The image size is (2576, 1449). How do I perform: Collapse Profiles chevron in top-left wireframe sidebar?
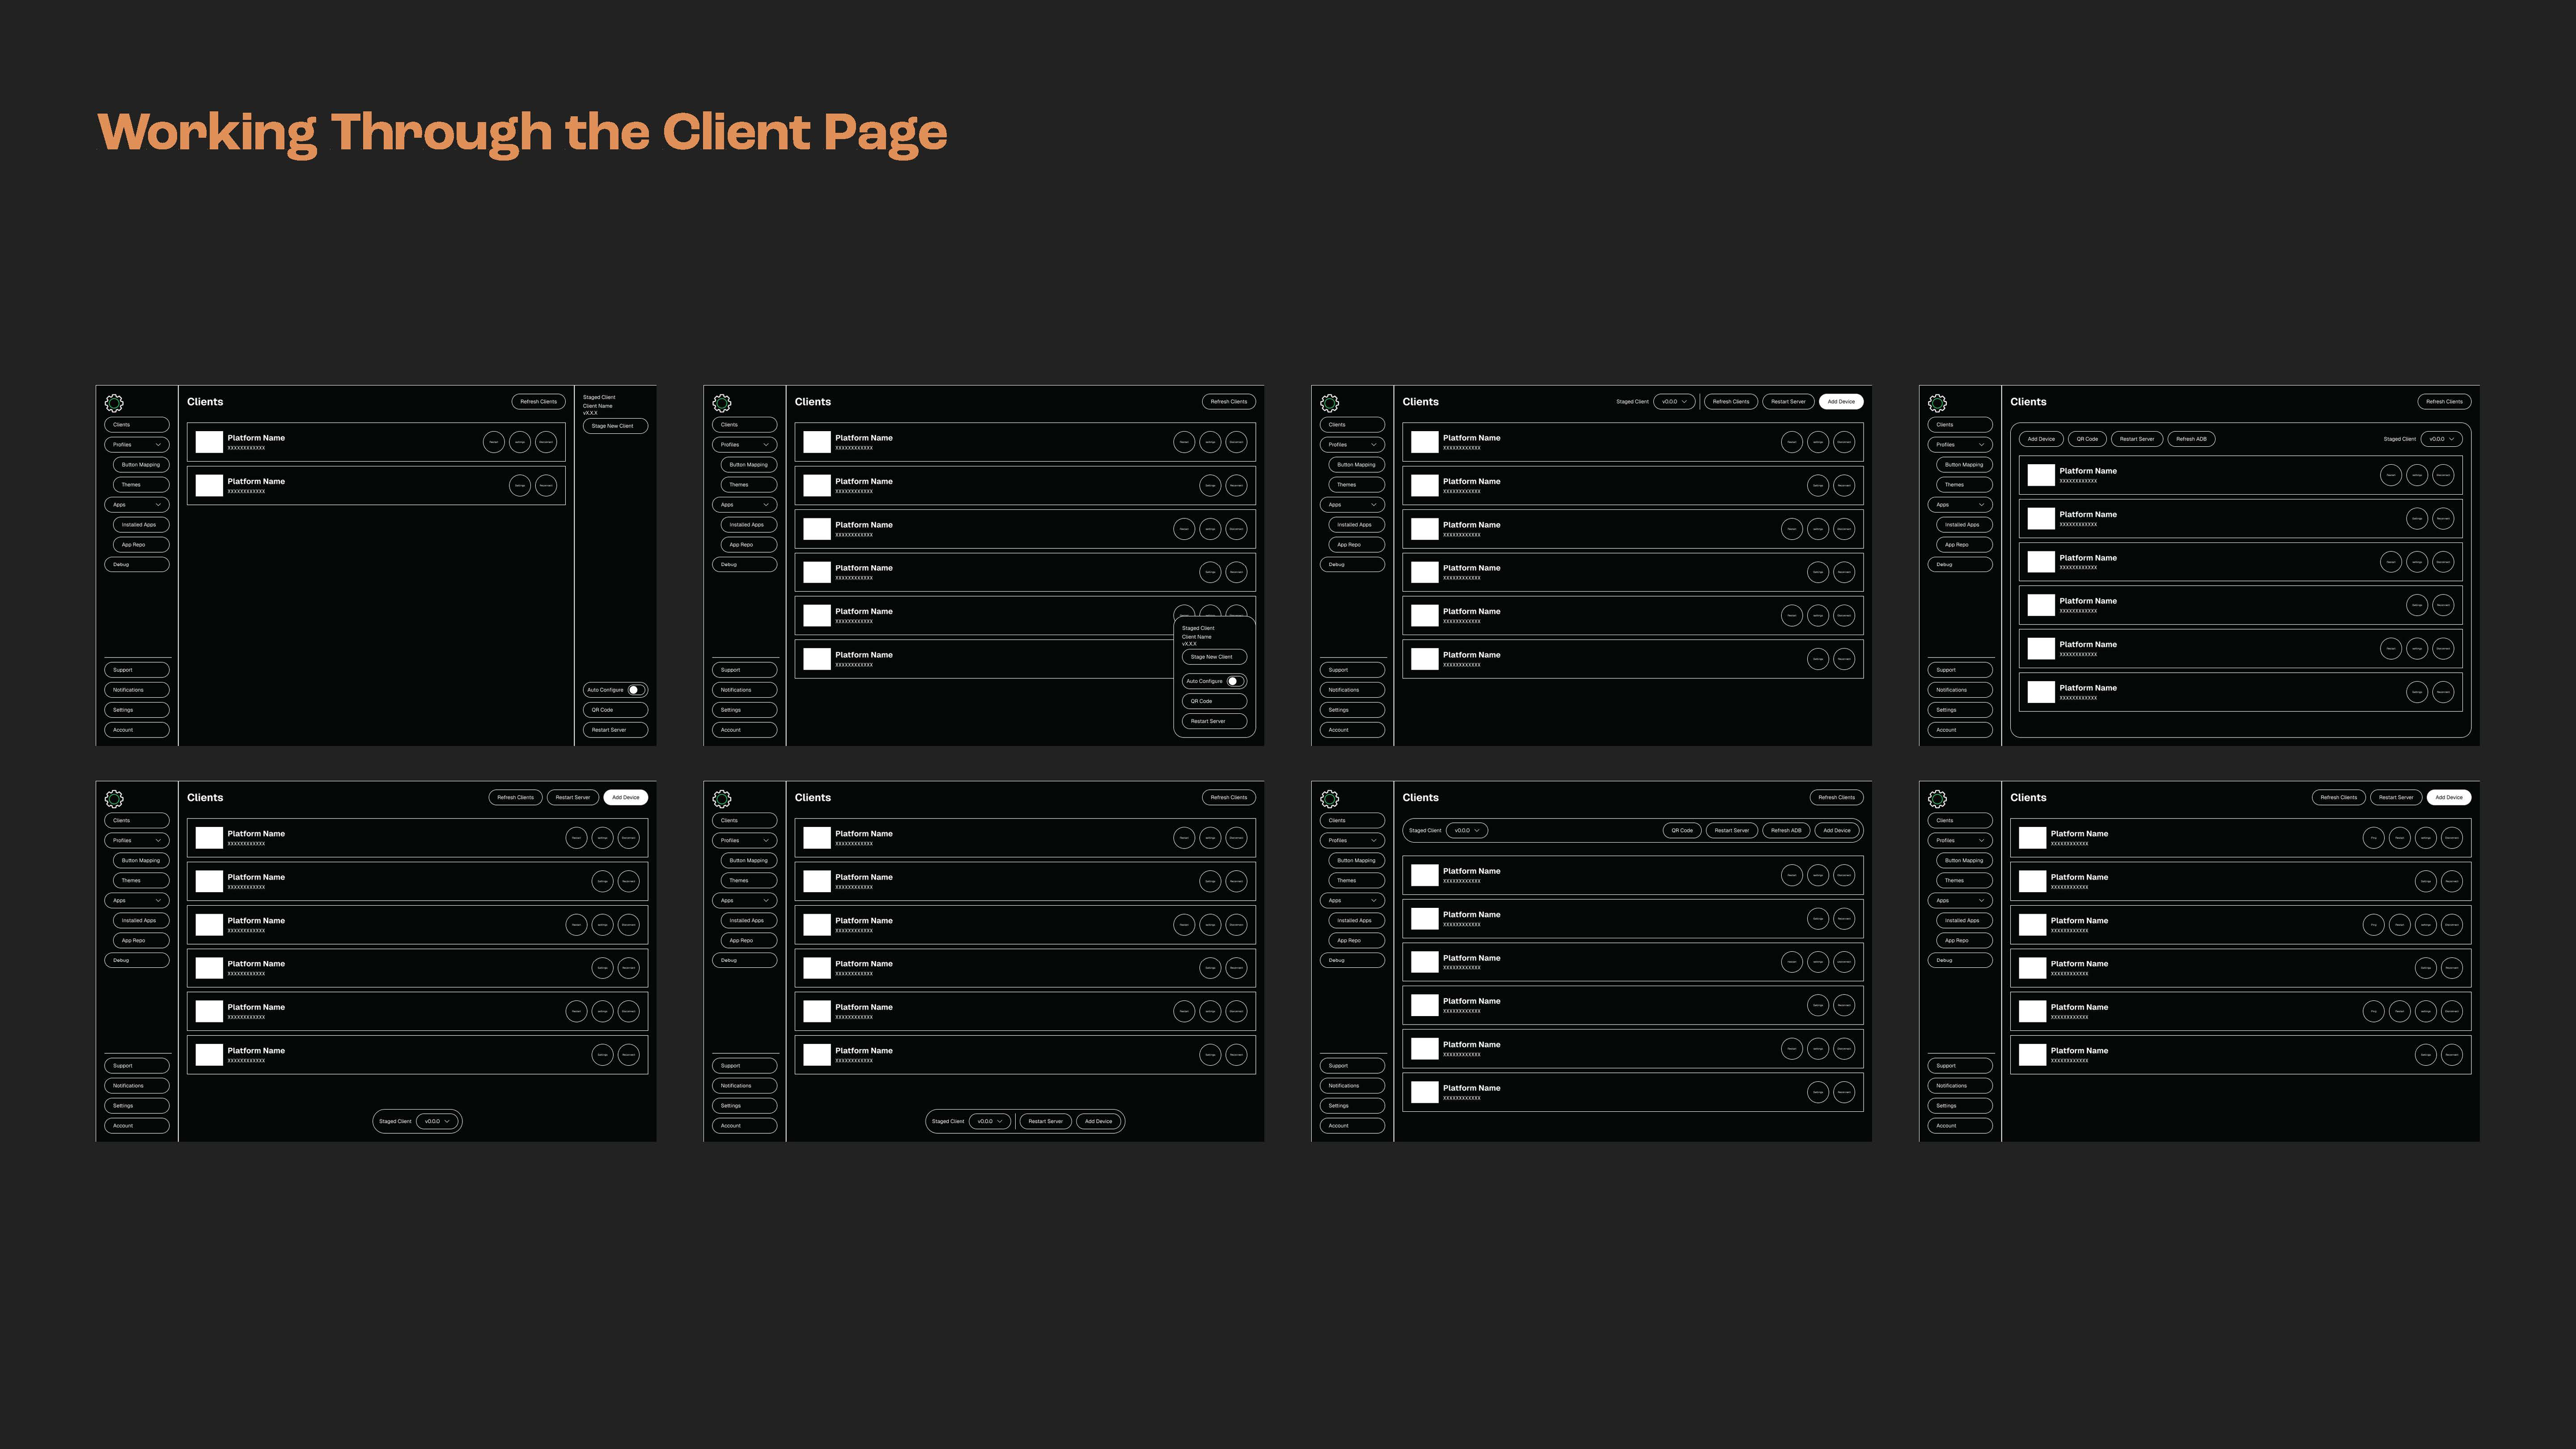pos(158,445)
